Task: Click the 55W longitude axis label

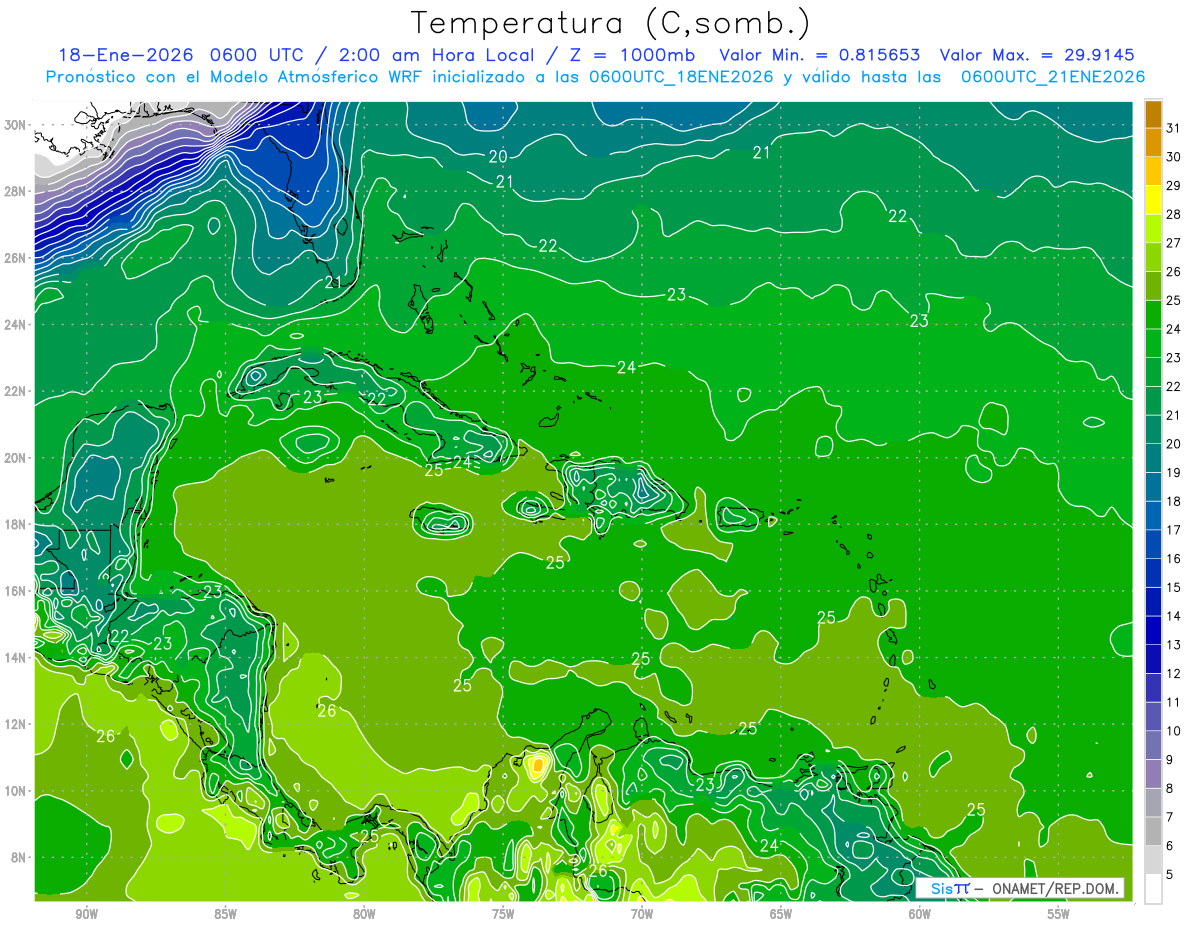Action: 1059,914
